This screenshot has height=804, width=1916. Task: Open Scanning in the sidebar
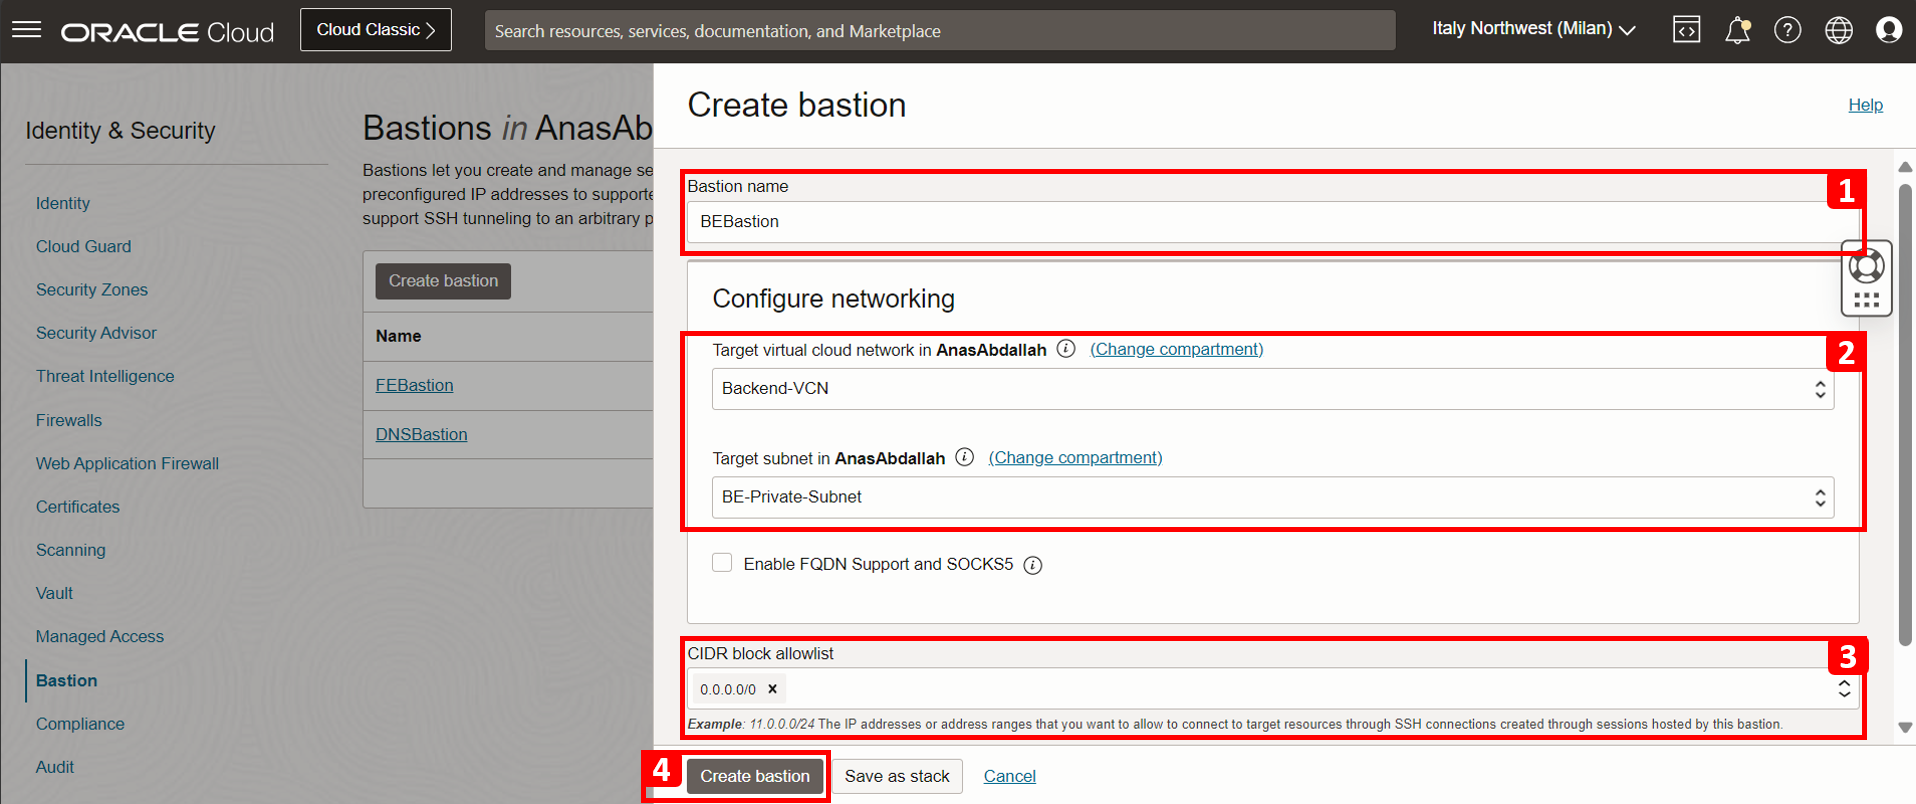coord(70,550)
